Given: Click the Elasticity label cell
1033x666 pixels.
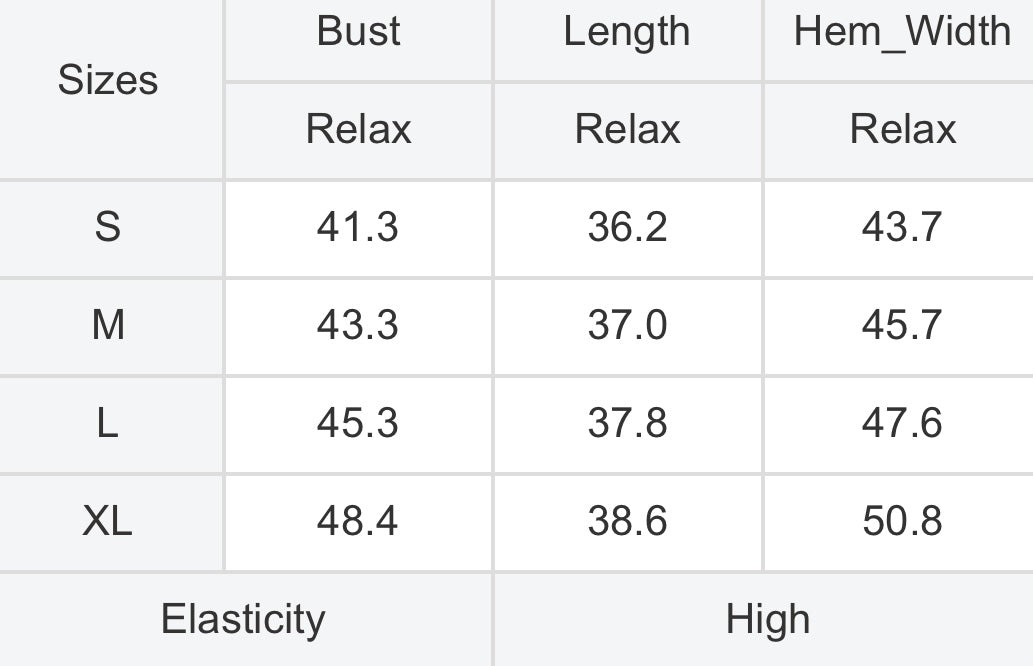Looking at the screenshot, I should tap(244, 619).
